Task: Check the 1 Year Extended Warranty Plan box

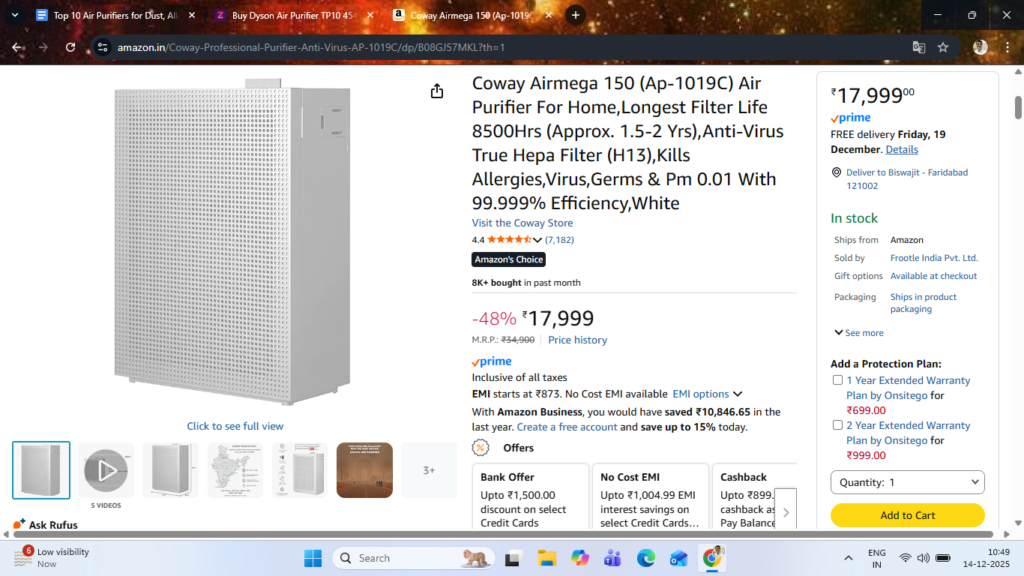Action: click(837, 380)
